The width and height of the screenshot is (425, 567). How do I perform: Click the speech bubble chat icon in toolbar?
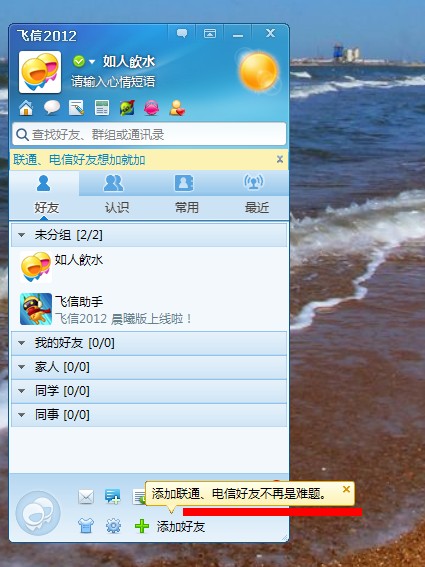(x=52, y=108)
